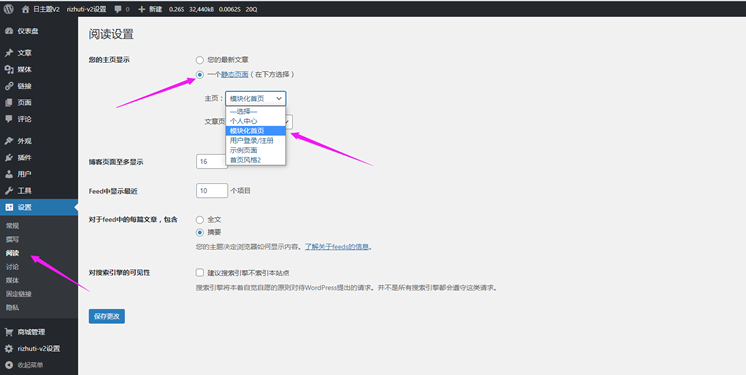Viewport: 746px width, 375px height.
Task: Open the WordPress logo menu
Action: click(9, 9)
